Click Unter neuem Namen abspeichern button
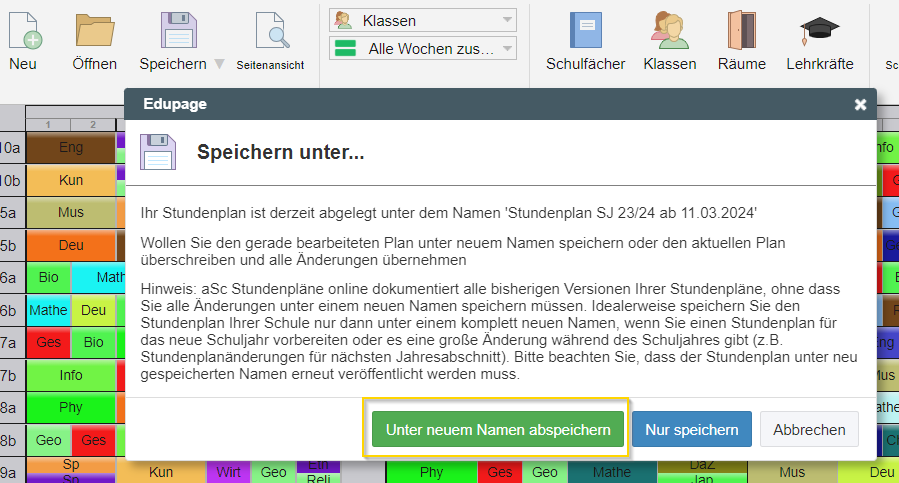Screen dimensions: 899x483 click(498, 429)
